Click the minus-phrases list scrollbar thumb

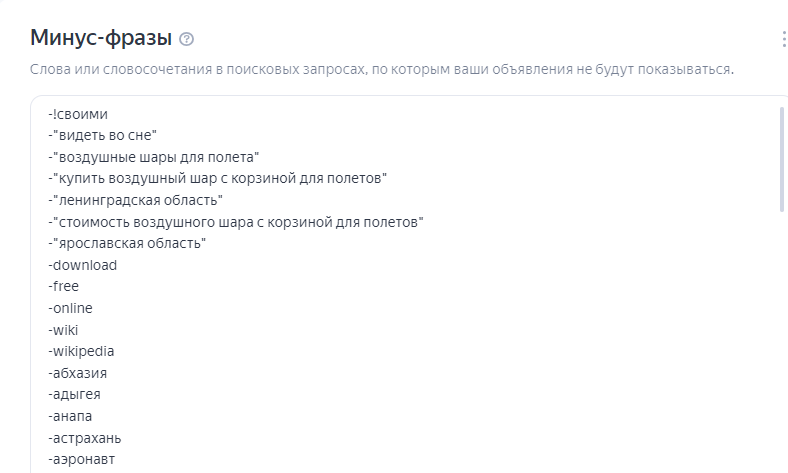point(781,159)
